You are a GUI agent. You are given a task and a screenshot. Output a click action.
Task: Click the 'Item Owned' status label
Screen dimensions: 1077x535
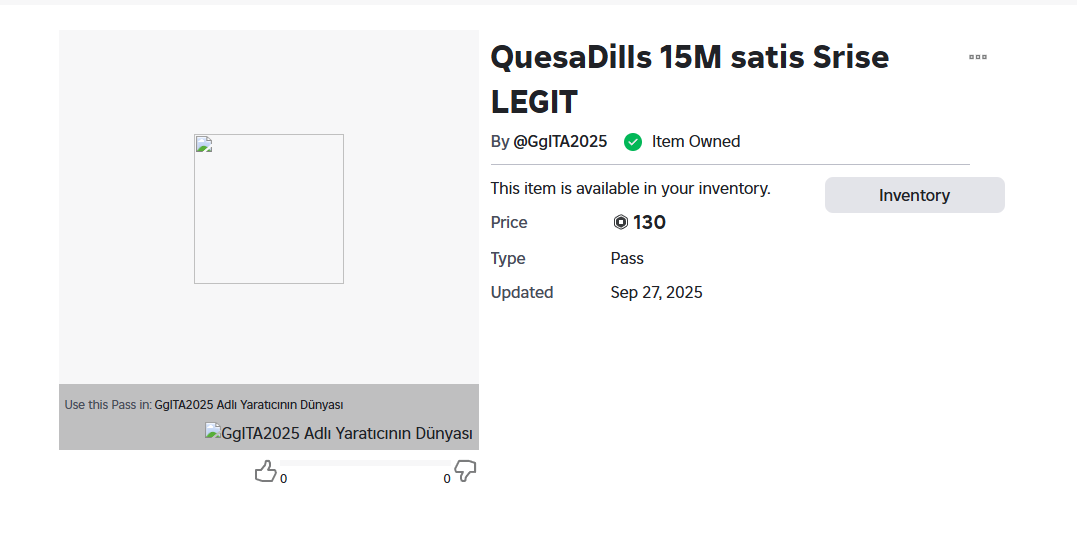click(x=696, y=142)
